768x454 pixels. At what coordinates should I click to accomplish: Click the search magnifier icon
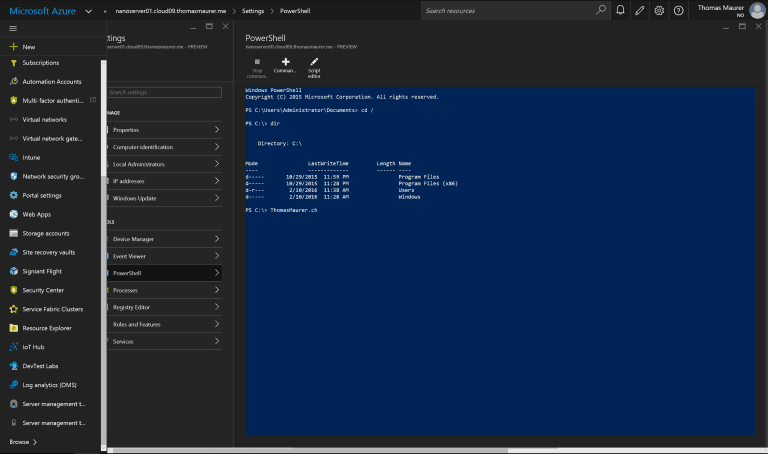(601, 10)
